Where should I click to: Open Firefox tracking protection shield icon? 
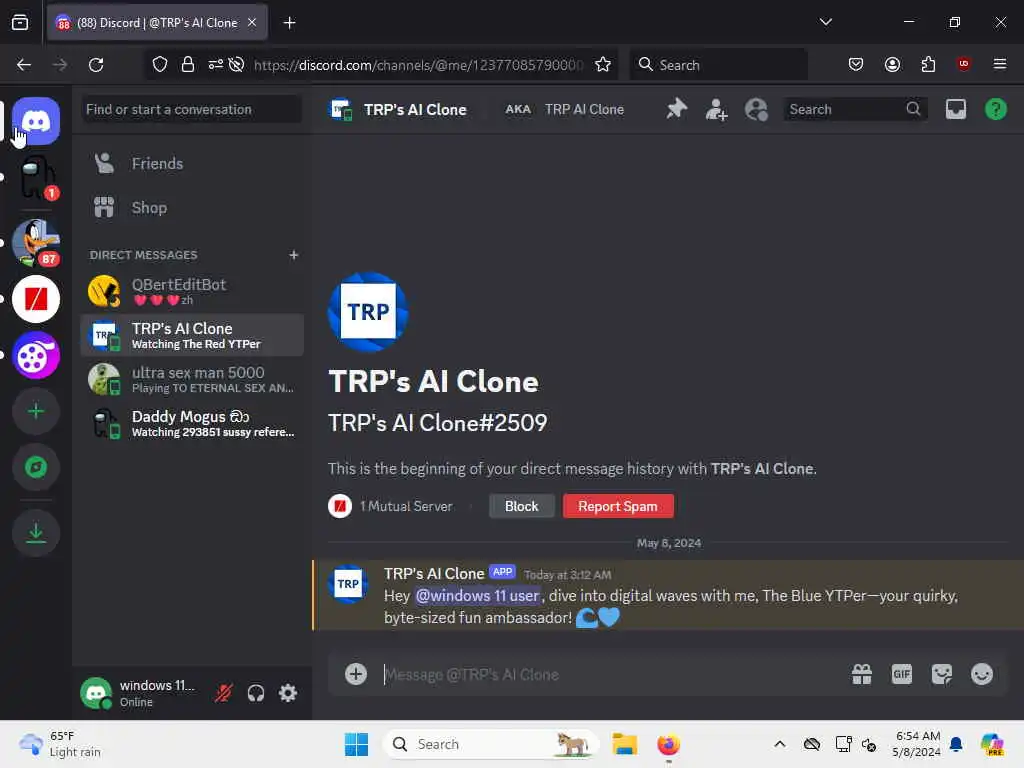160,65
